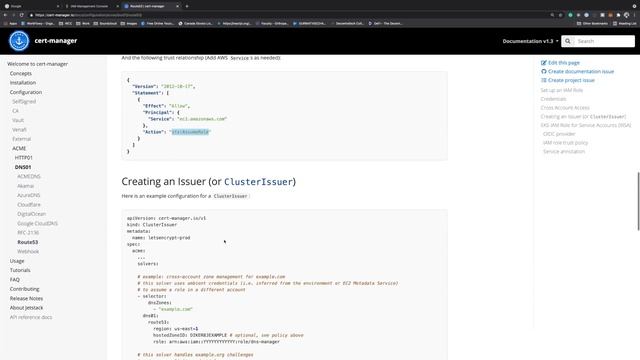Screen dimensions: 640x360
Task: Switch to the Management Console tab
Action: click(91, 6)
